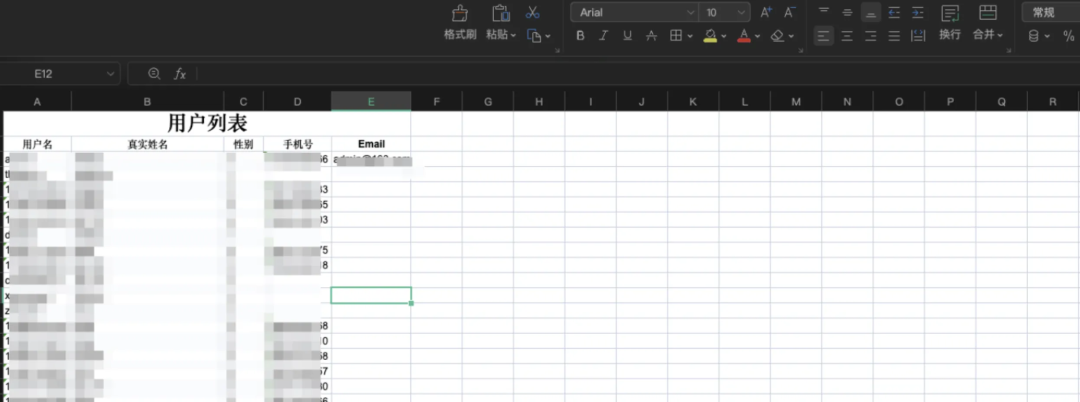This screenshot has height=402, width=1080.
Task: Select column header B
Action: pos(147,102)
